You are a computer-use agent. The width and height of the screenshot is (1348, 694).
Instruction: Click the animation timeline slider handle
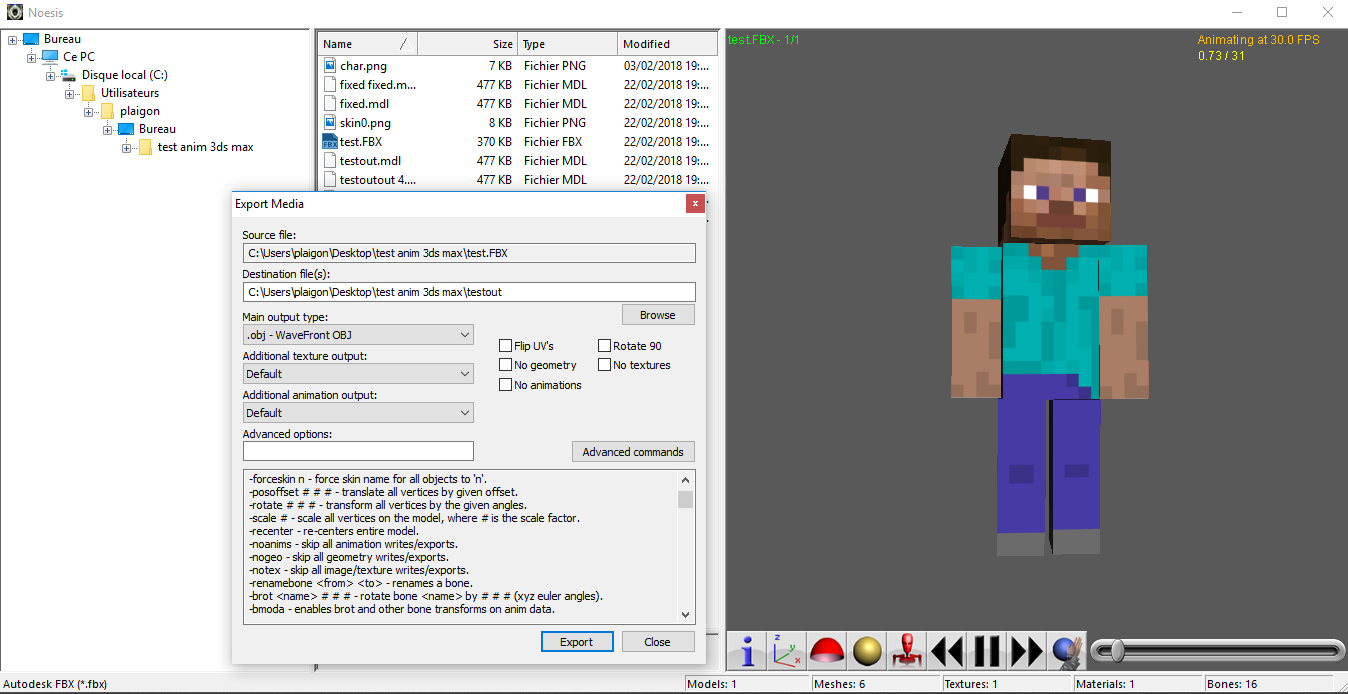pyautogui.click(x=1118, y=651)
